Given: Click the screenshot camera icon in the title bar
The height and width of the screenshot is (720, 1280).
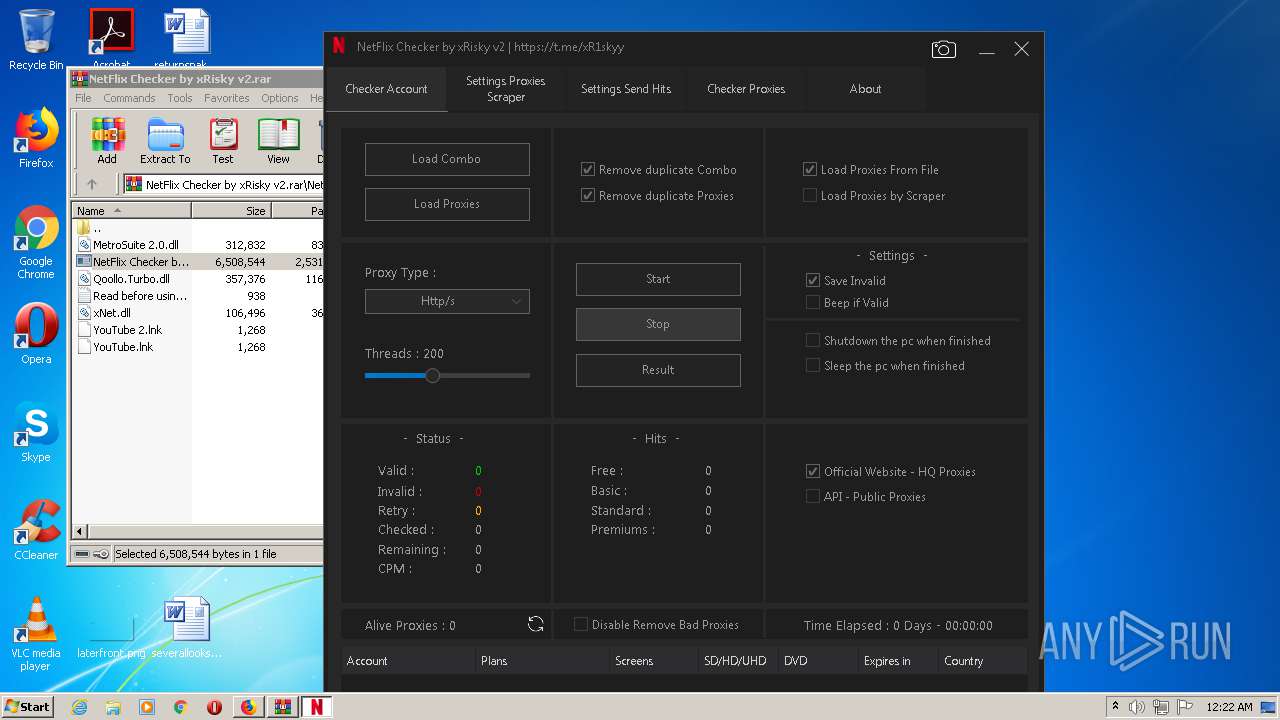Looking at the screenshot, I should pos(943,49).
